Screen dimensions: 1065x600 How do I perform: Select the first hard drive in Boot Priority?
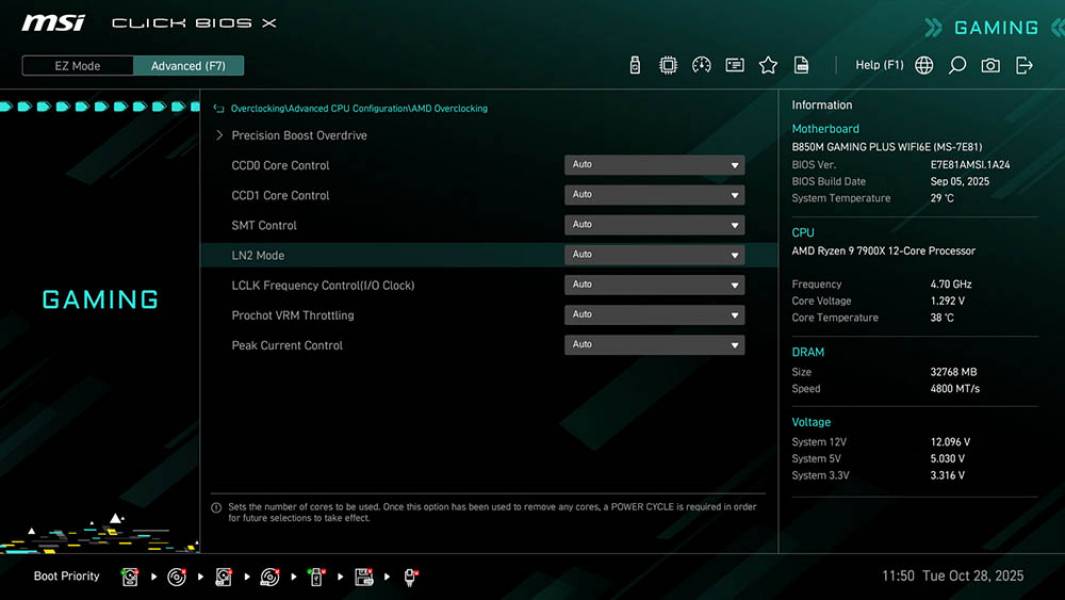pyautogui.click(x=130, y=576)
